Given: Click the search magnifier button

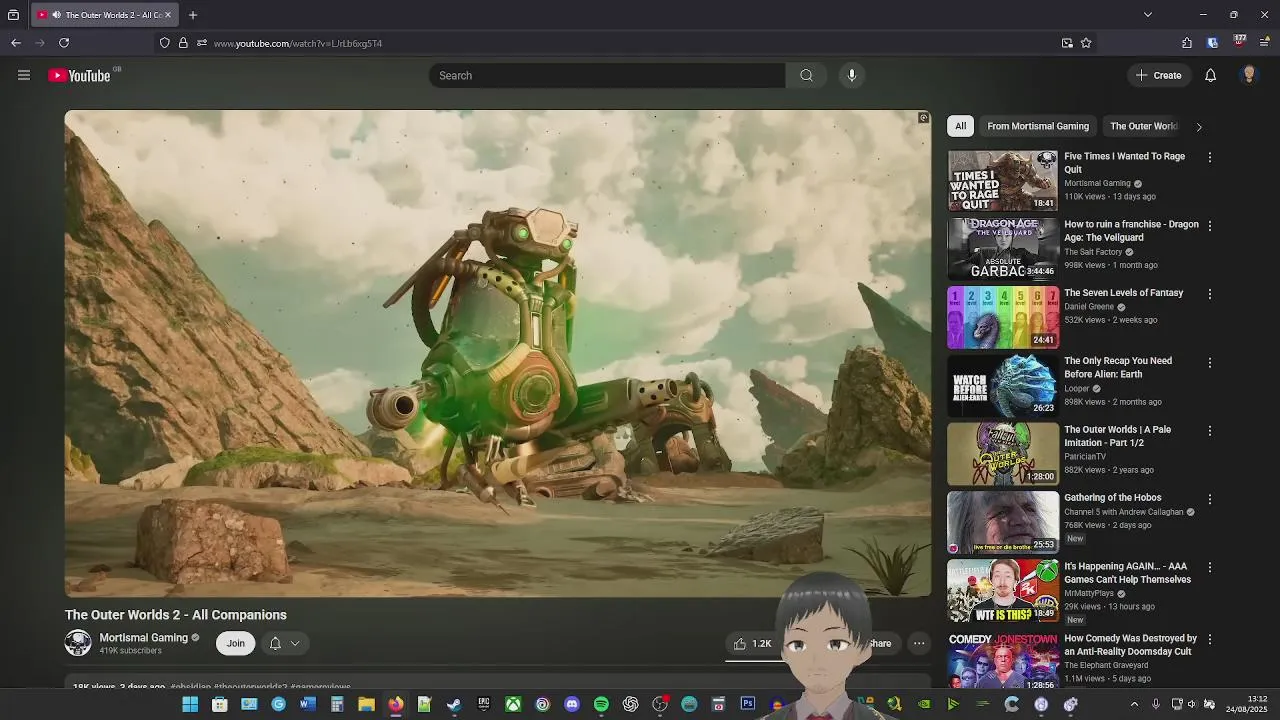Looking at the screenshot, I should pos(806,75).
